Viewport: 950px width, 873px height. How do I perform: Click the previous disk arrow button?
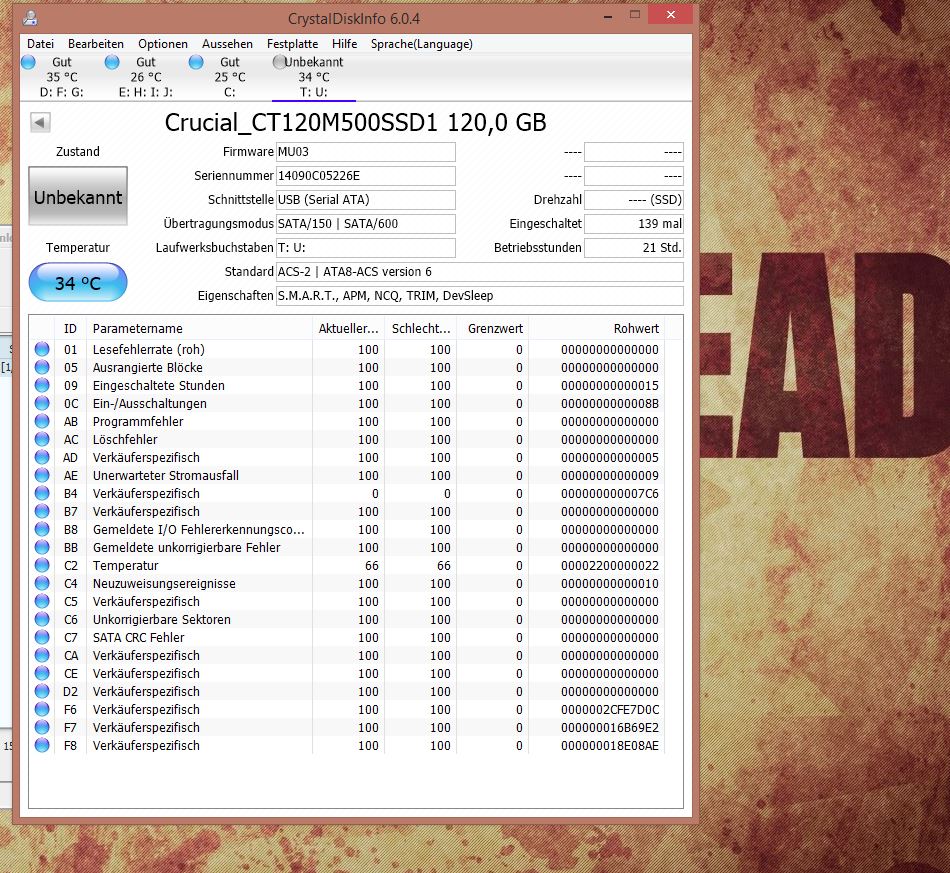click(40, 122)
